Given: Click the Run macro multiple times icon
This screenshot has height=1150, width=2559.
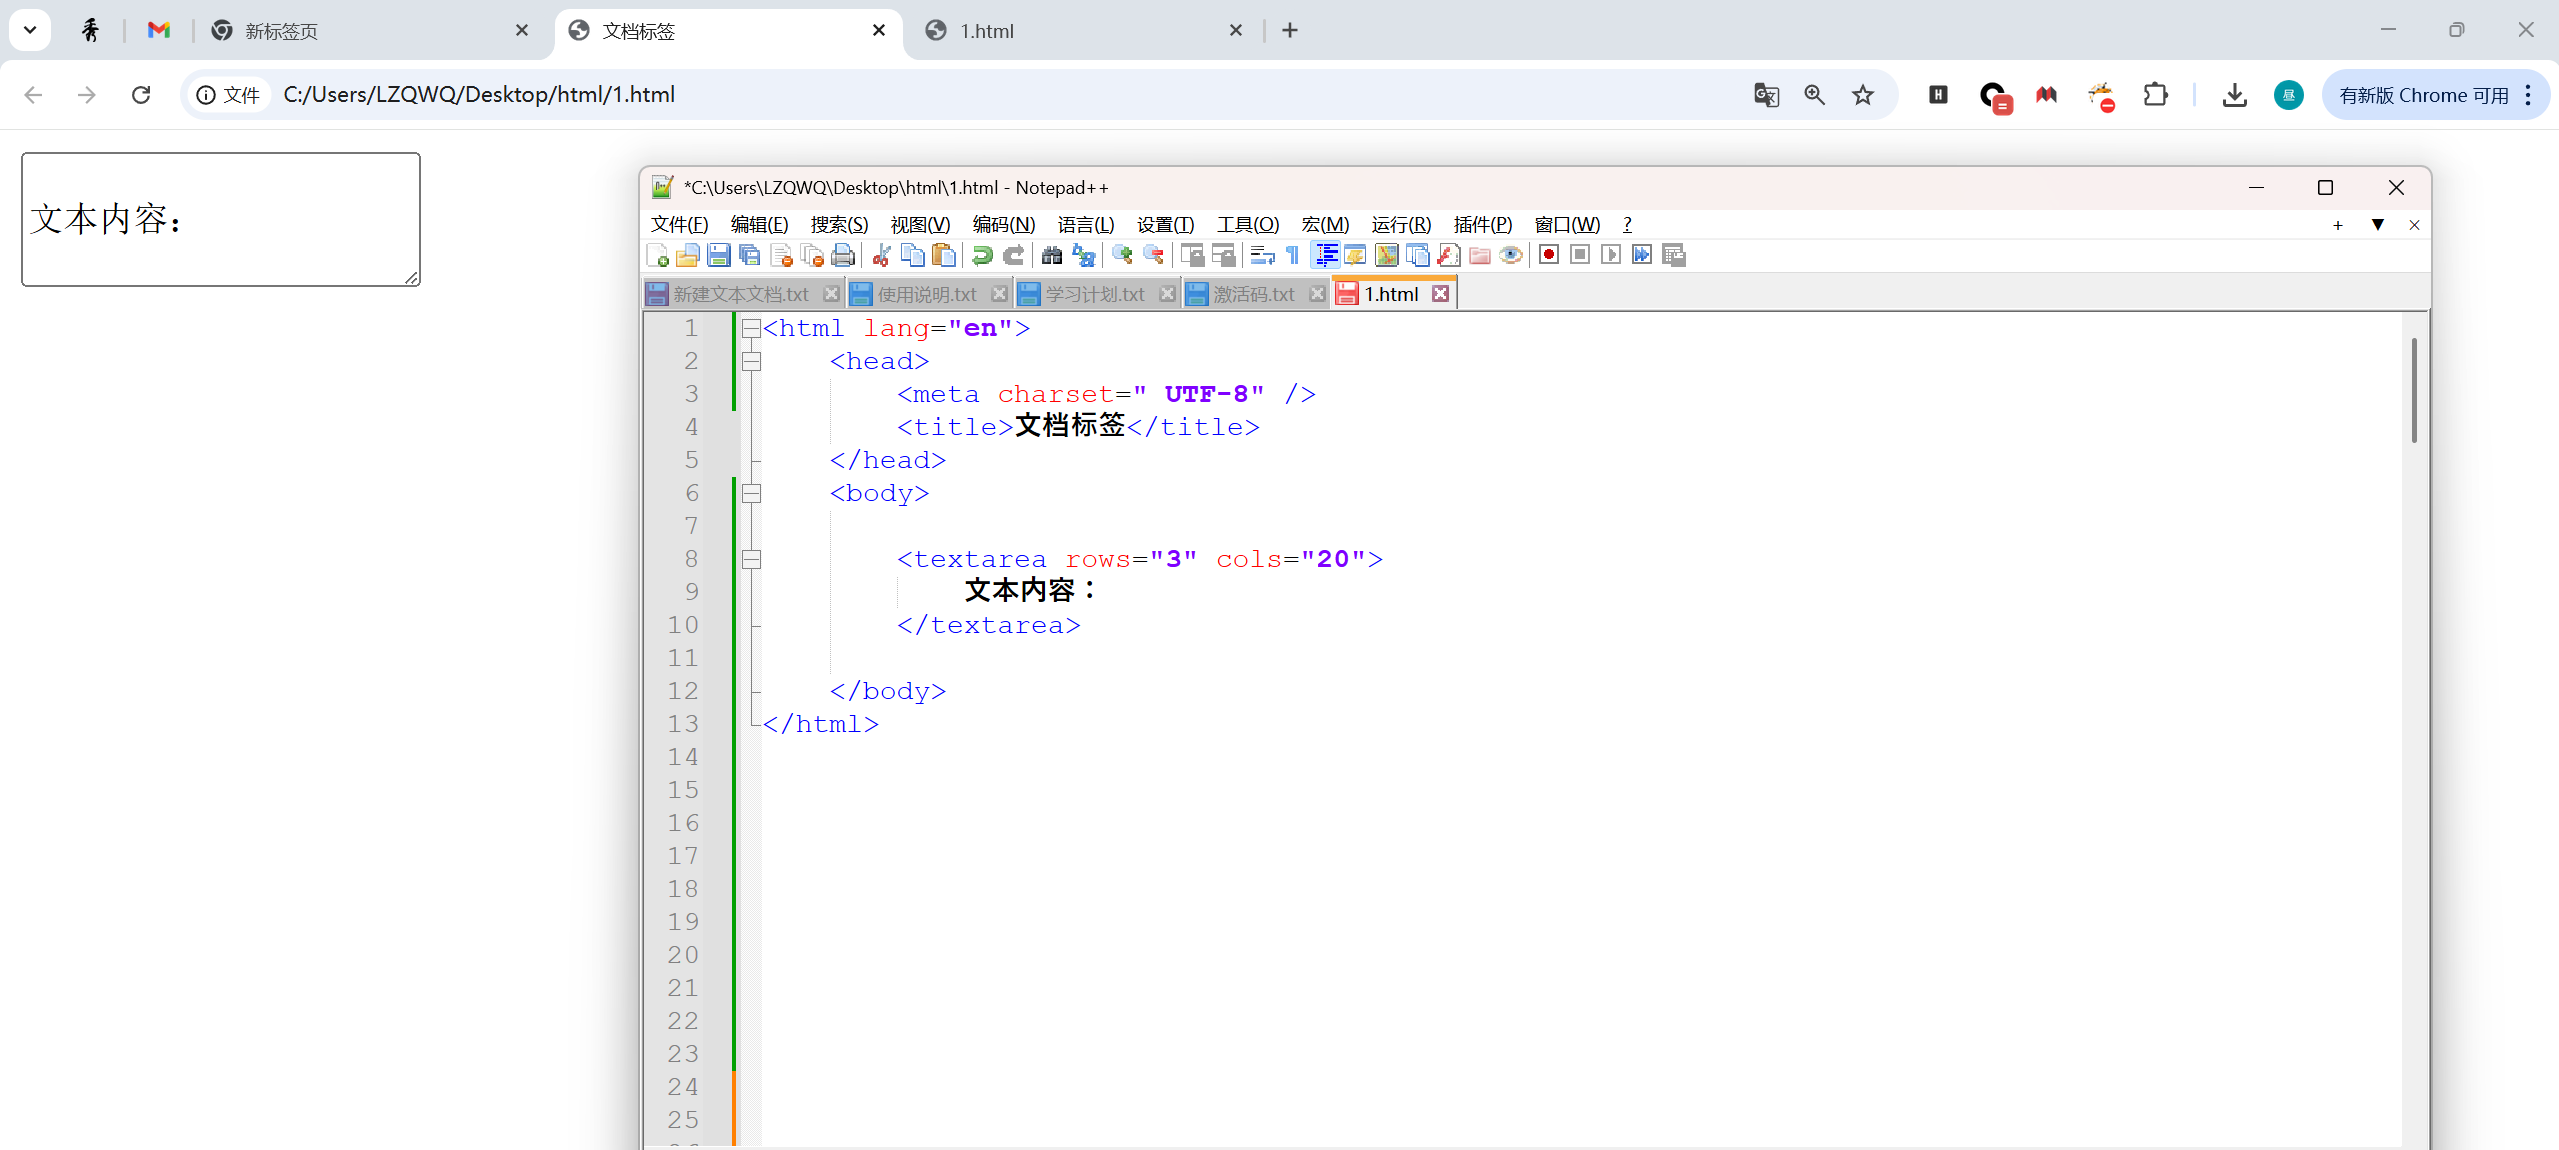Looking at the screenshot, I should point(1642,255).
